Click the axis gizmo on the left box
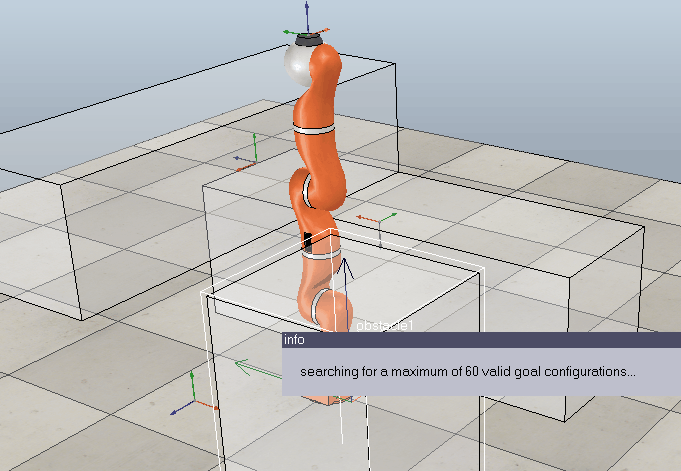Image resolution: width=681 pixels, height=471 pixels. pyautogui.click(x=248, y=154)
